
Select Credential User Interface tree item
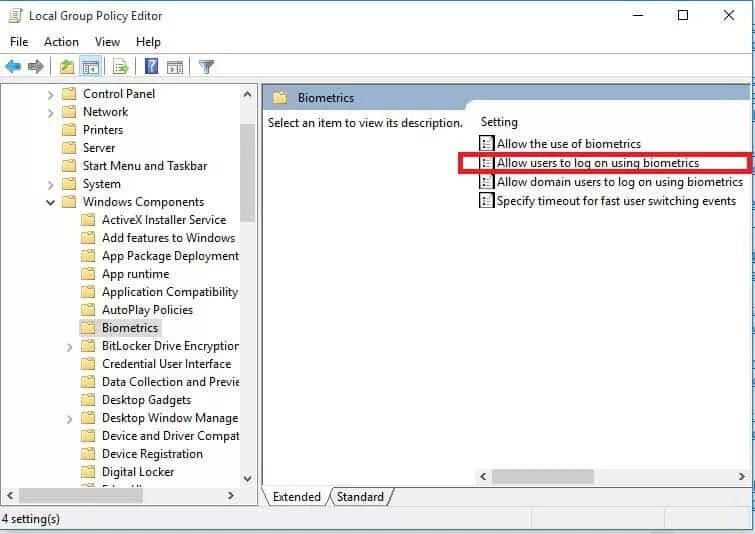pos(166,364)
